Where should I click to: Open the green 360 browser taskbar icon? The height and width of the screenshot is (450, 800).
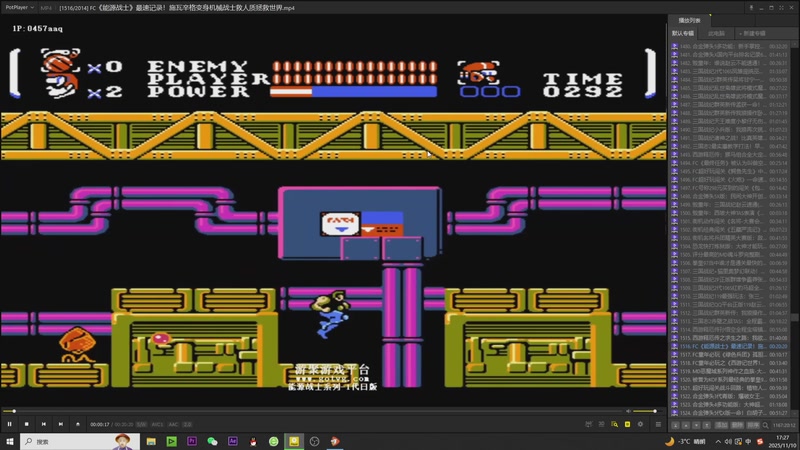pyautogui.click(x=273, y=441)
